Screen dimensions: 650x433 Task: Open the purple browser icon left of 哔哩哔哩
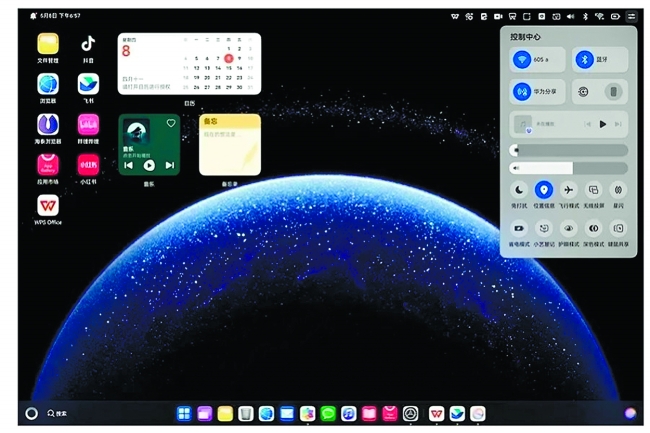[48, 125]
